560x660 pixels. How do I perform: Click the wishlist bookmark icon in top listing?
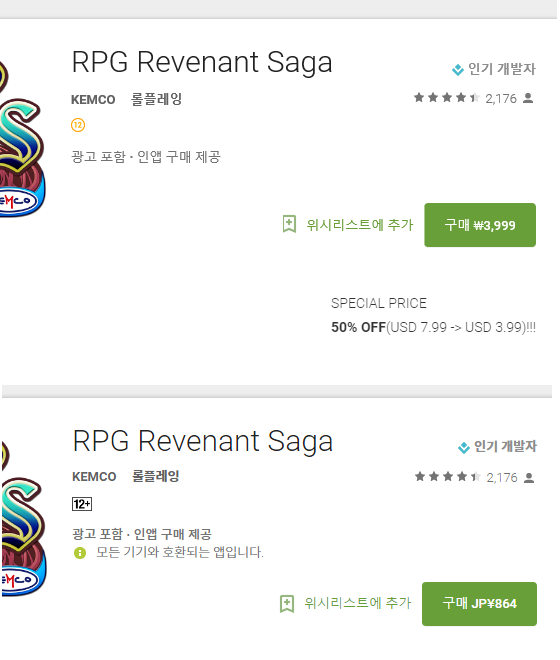click(x=289, y=224)
